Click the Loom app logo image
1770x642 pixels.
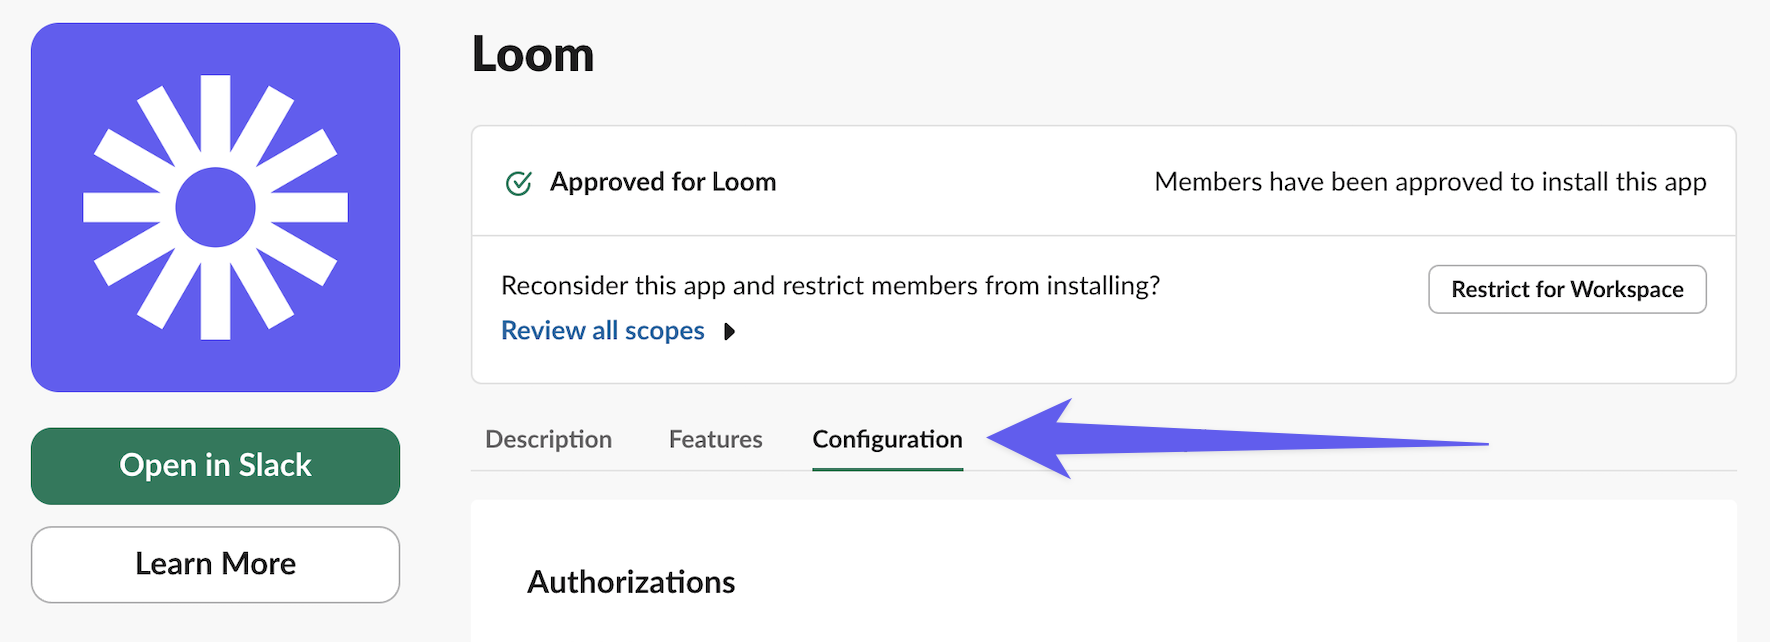pos(215,207)
